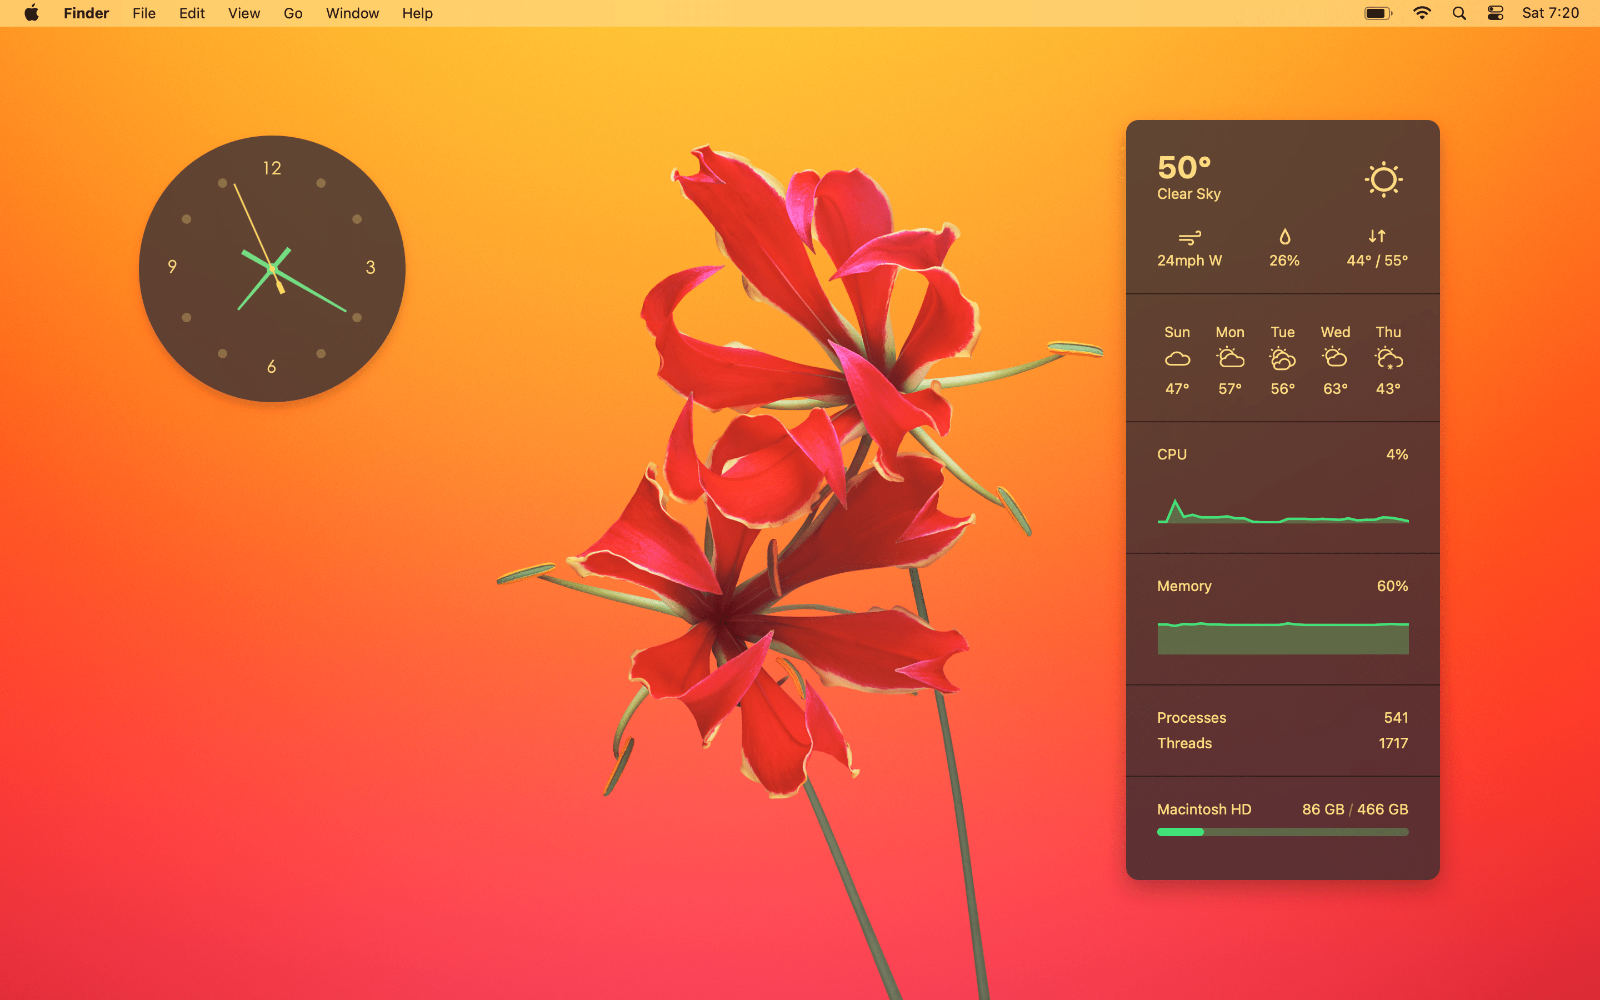Click the Wi-Fi status icon
Viewport: 1600px width, 1000px height.
[x=1421, y=13]
